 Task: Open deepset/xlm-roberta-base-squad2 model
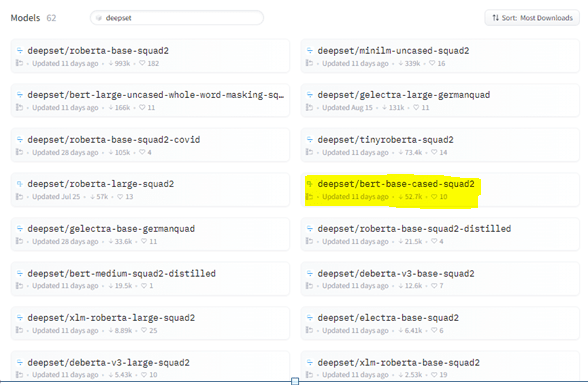[440, 367]
